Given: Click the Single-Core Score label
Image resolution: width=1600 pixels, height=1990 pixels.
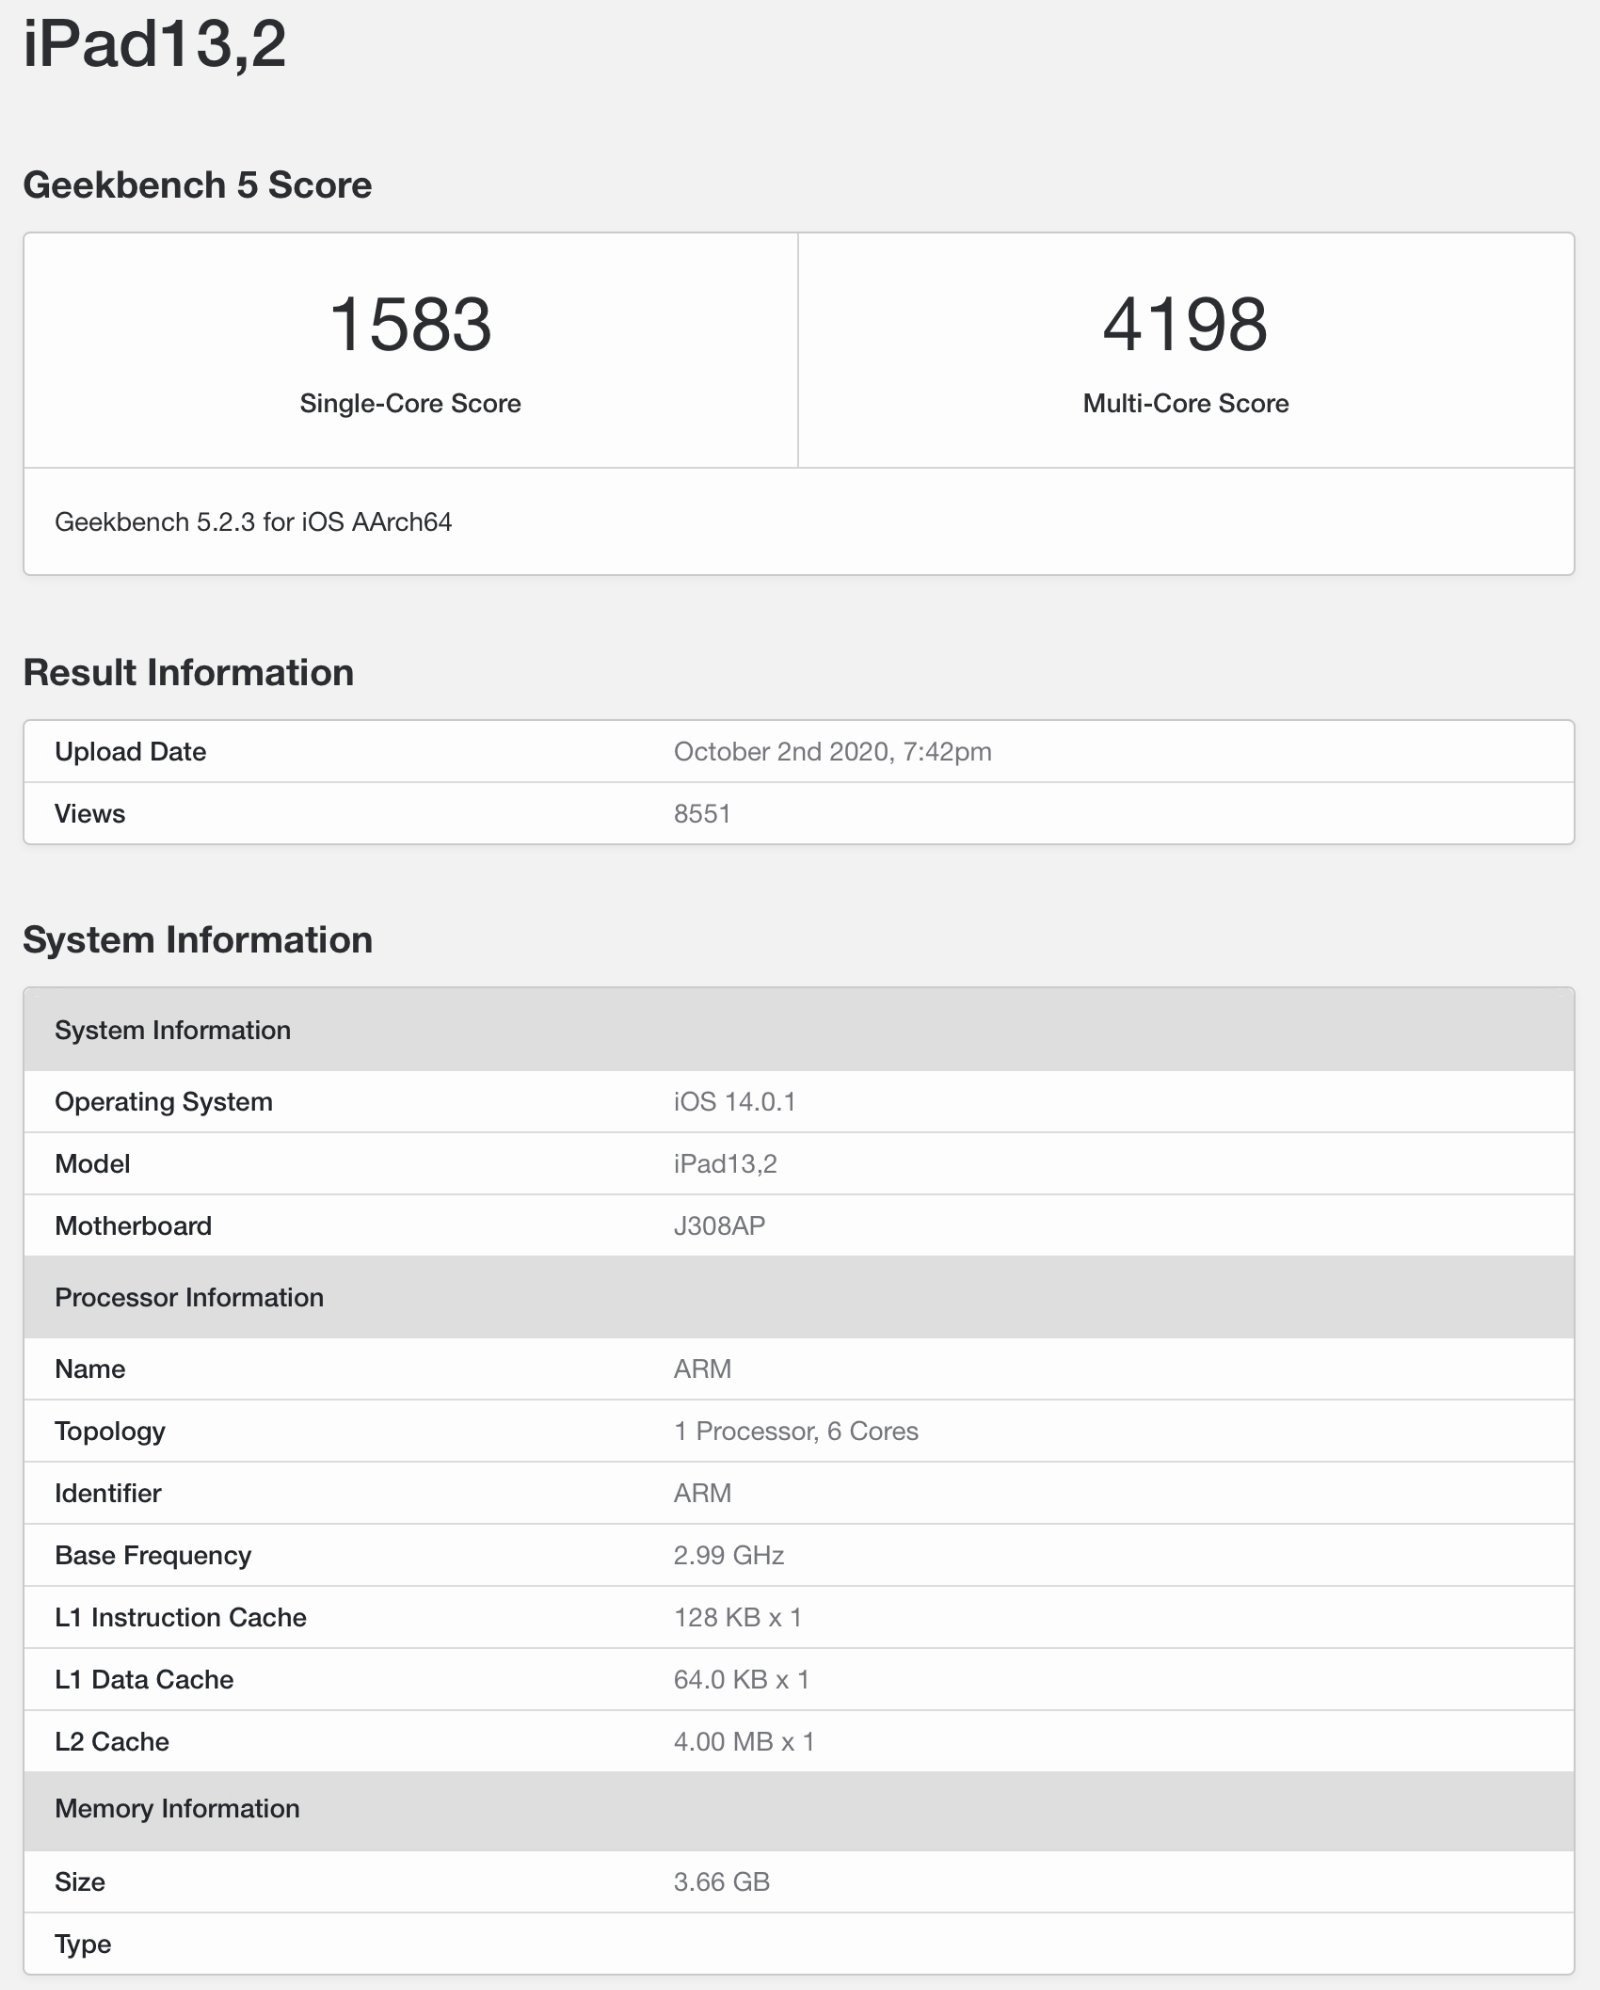Looking at the screenshot, I should (x=410, y=403).
